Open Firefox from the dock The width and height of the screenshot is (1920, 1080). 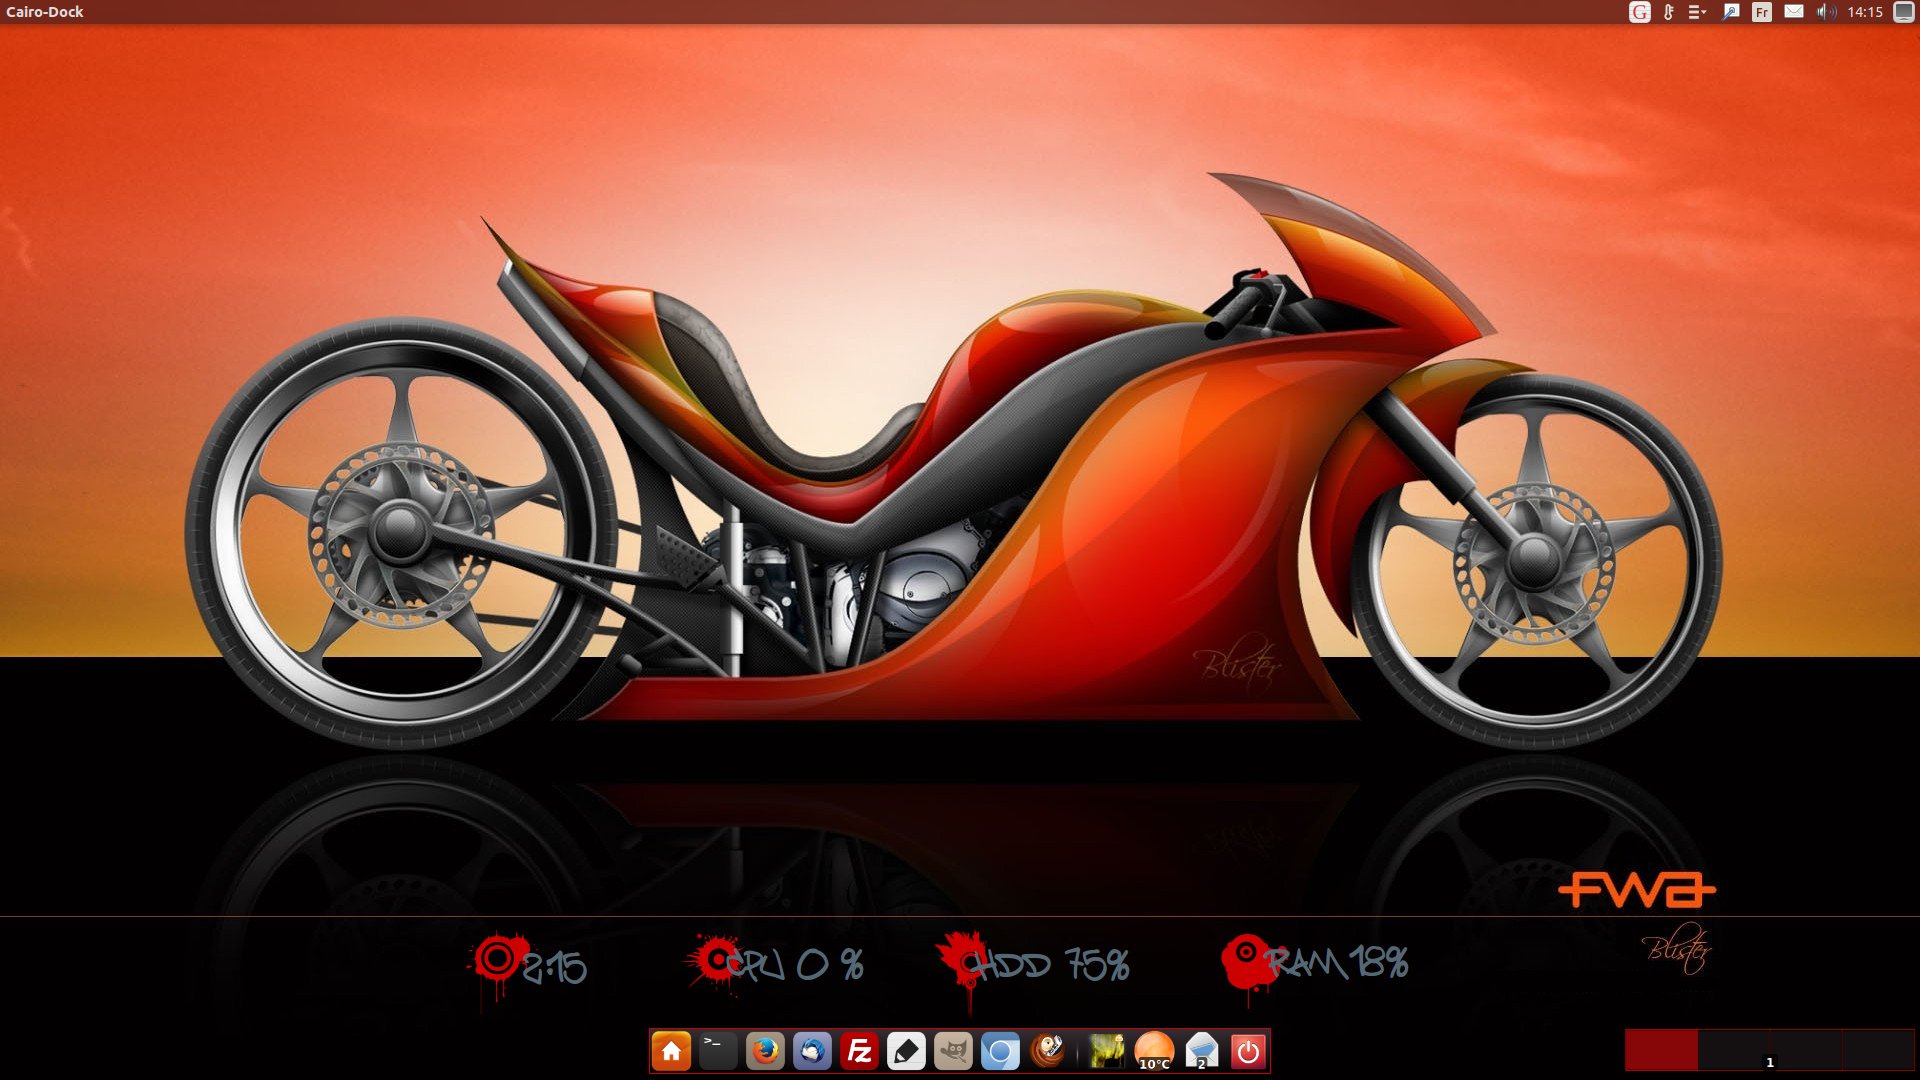(765, 1051)
